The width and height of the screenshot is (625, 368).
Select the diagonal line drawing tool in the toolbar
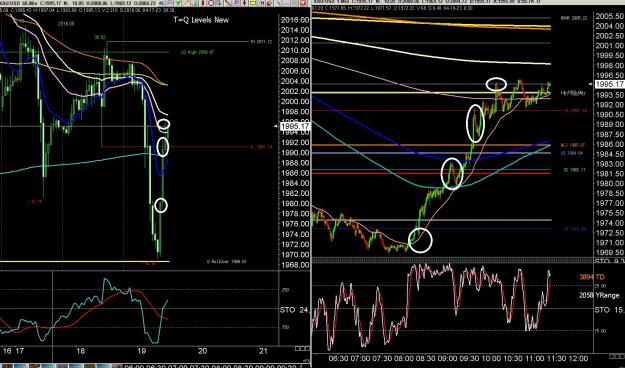(x=228, y=3)
